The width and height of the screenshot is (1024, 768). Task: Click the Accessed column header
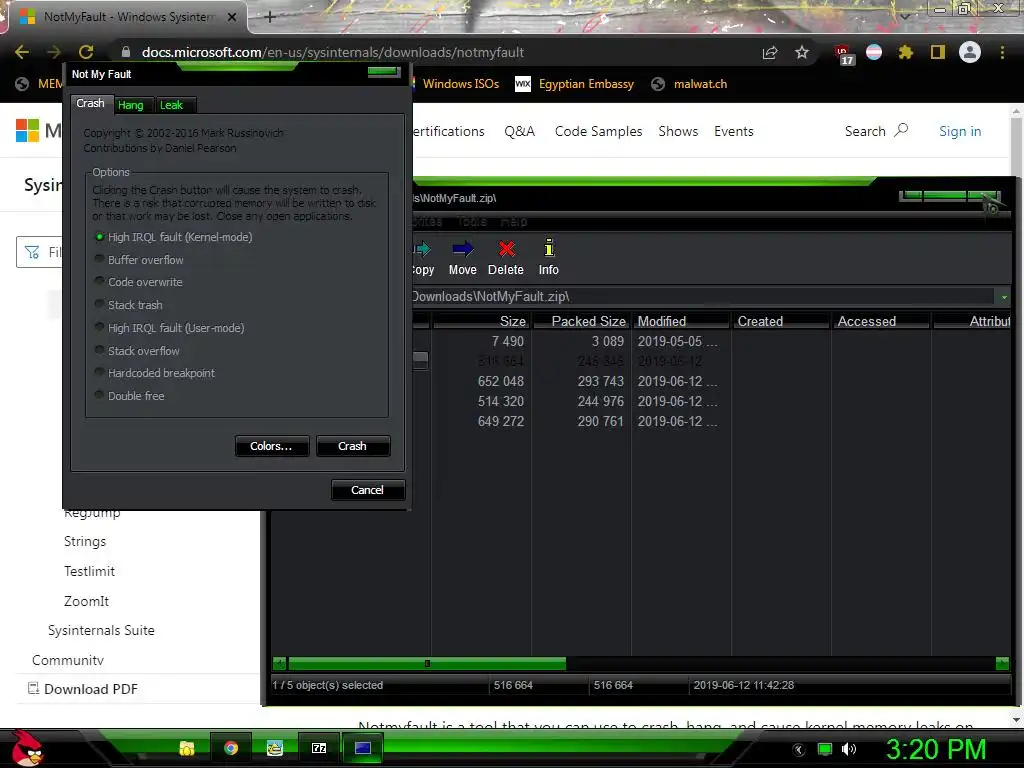tap(881, 321)
